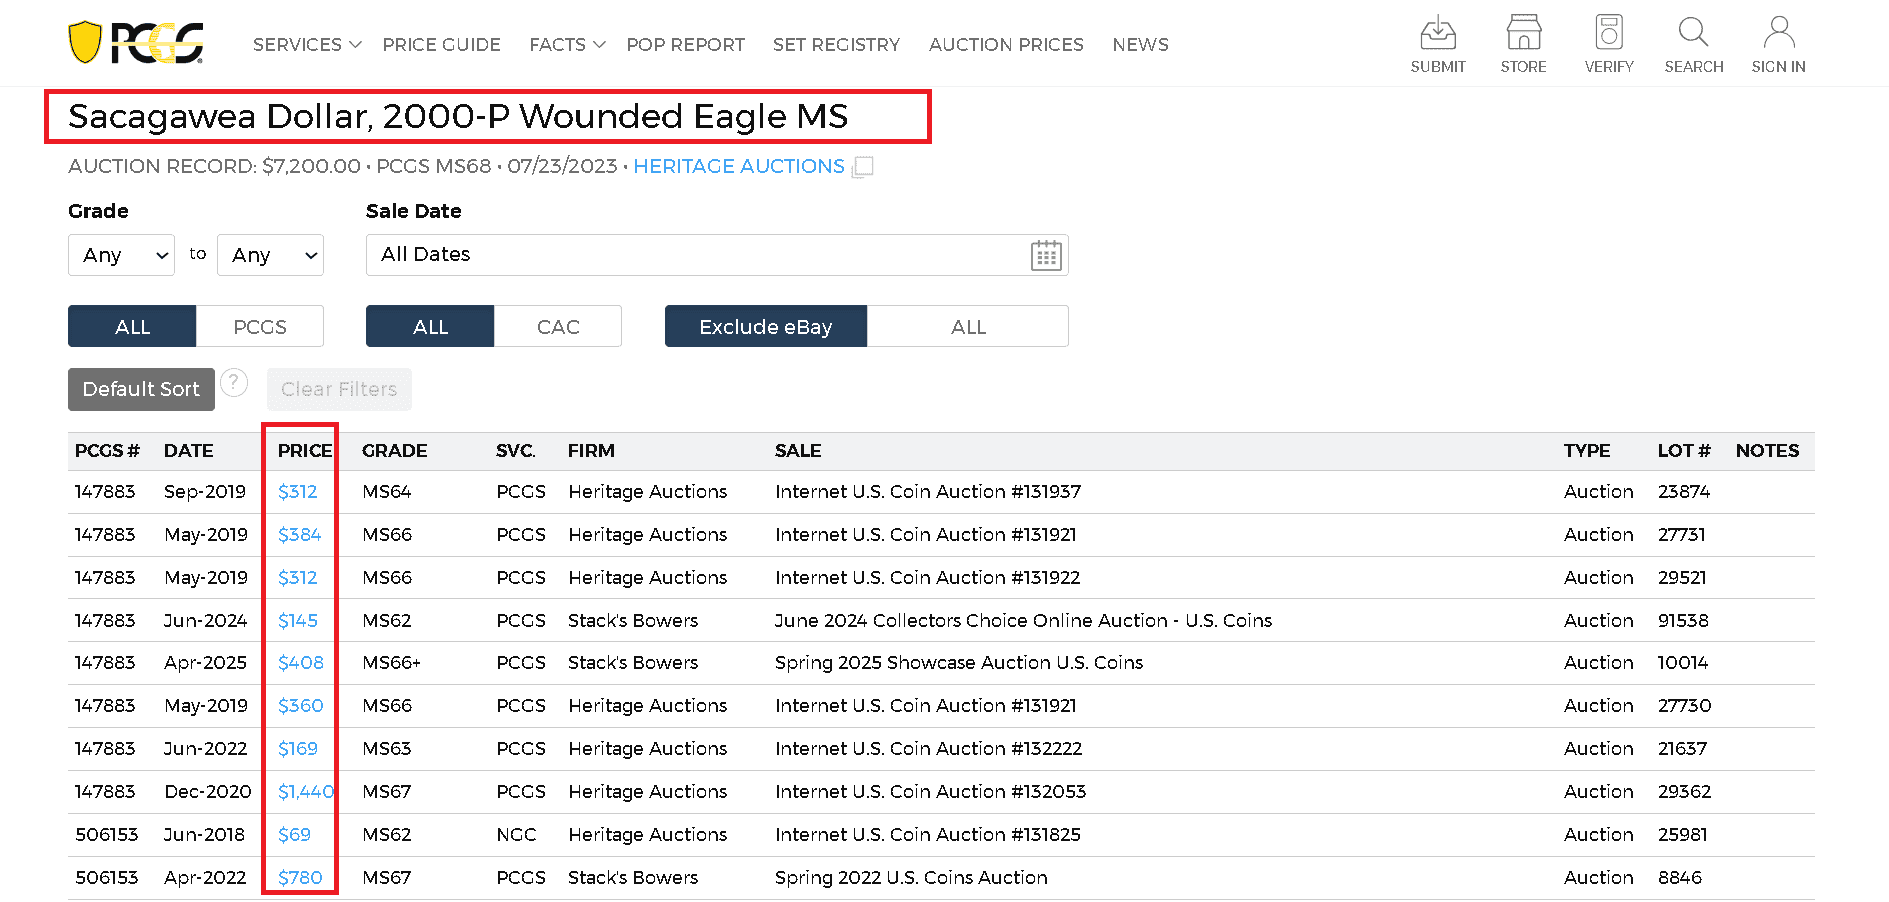Open the calendar icon in Sale Date
The image size is (1889, 902).
point(1046,255)
